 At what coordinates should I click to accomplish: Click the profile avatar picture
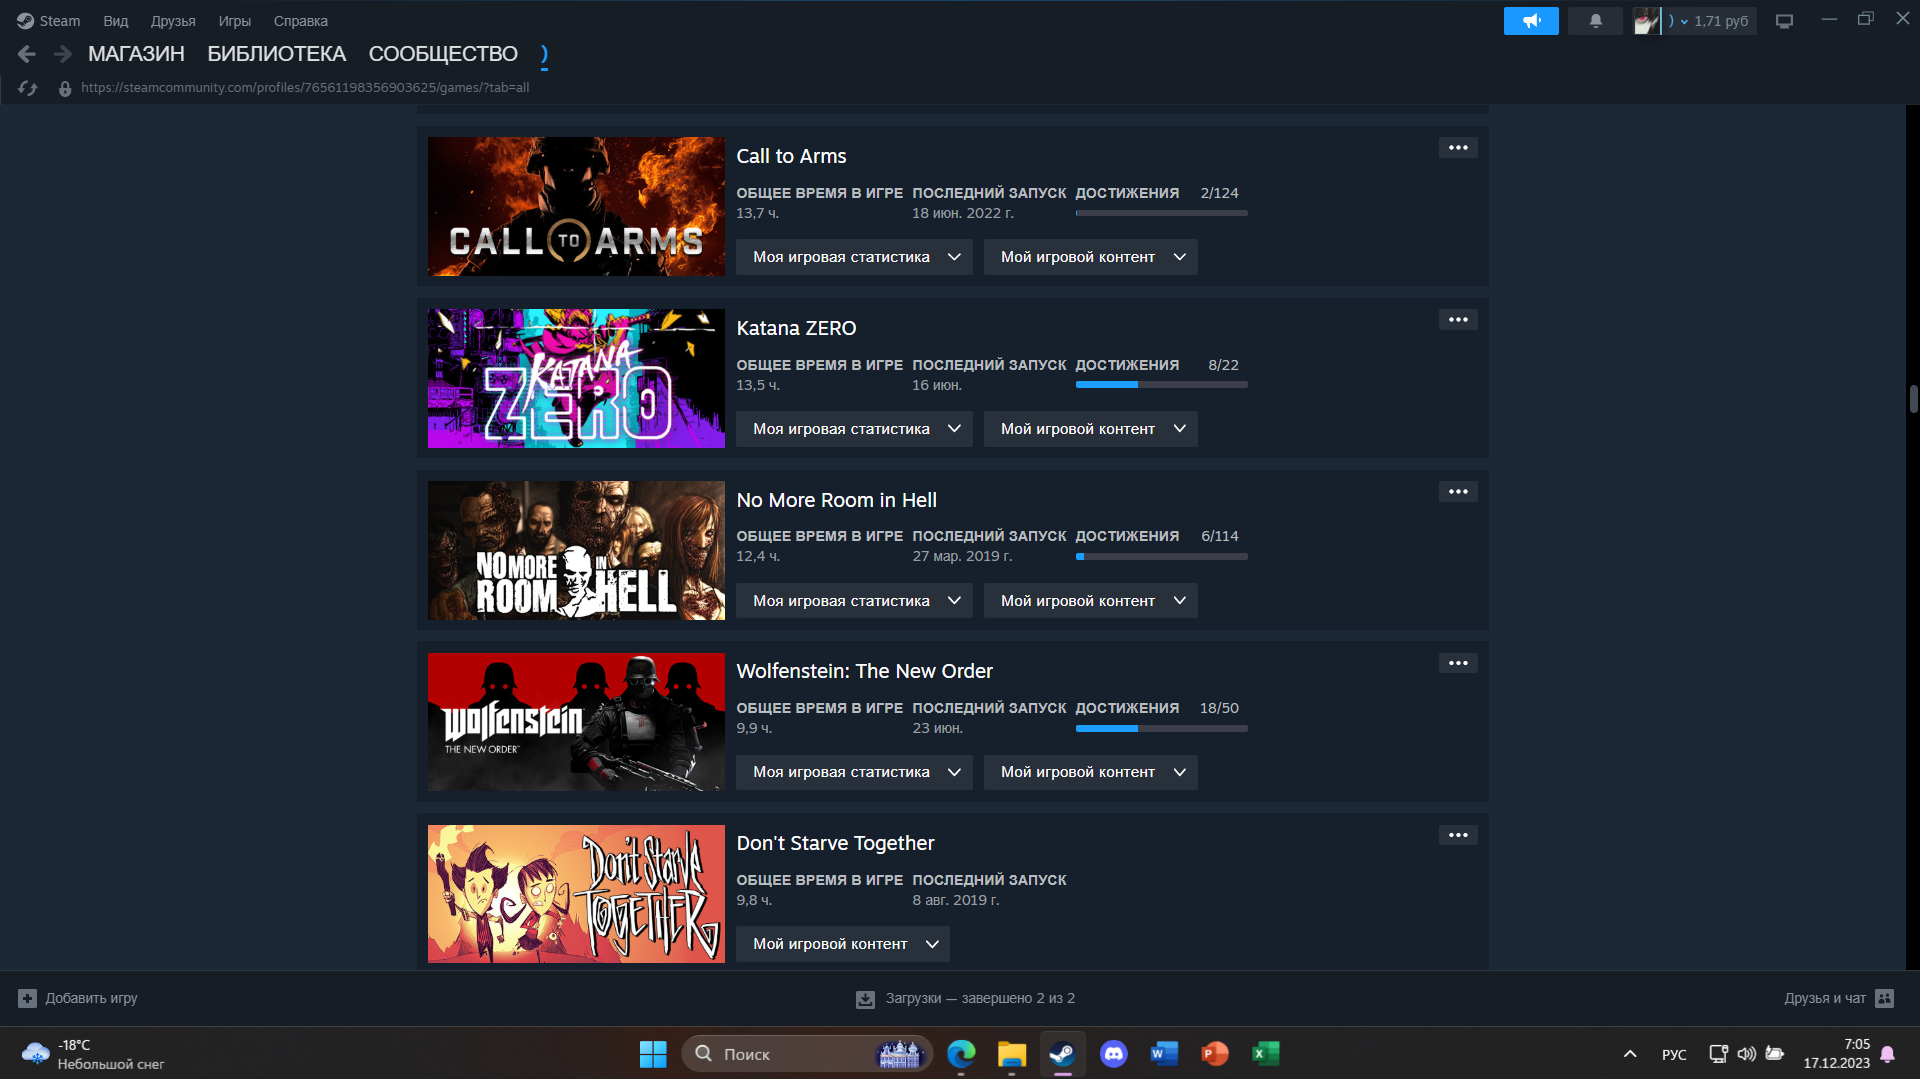pos(1646,21)
